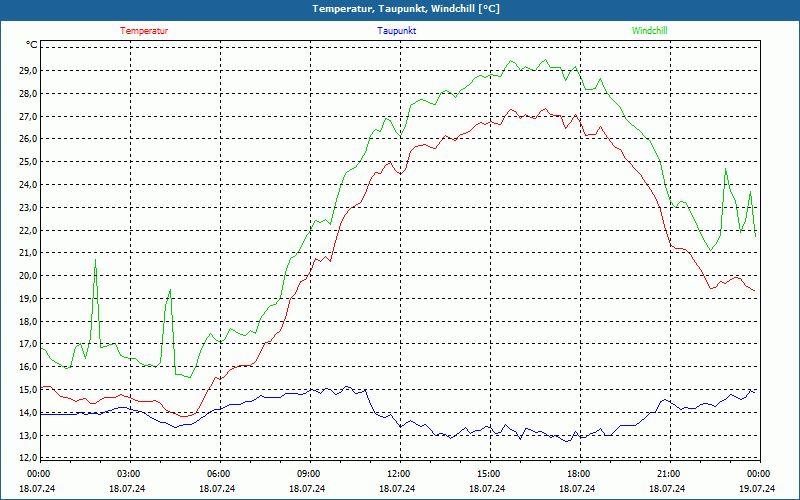
Task: Click the red Temperatur legend label
Action: point(144,31)
